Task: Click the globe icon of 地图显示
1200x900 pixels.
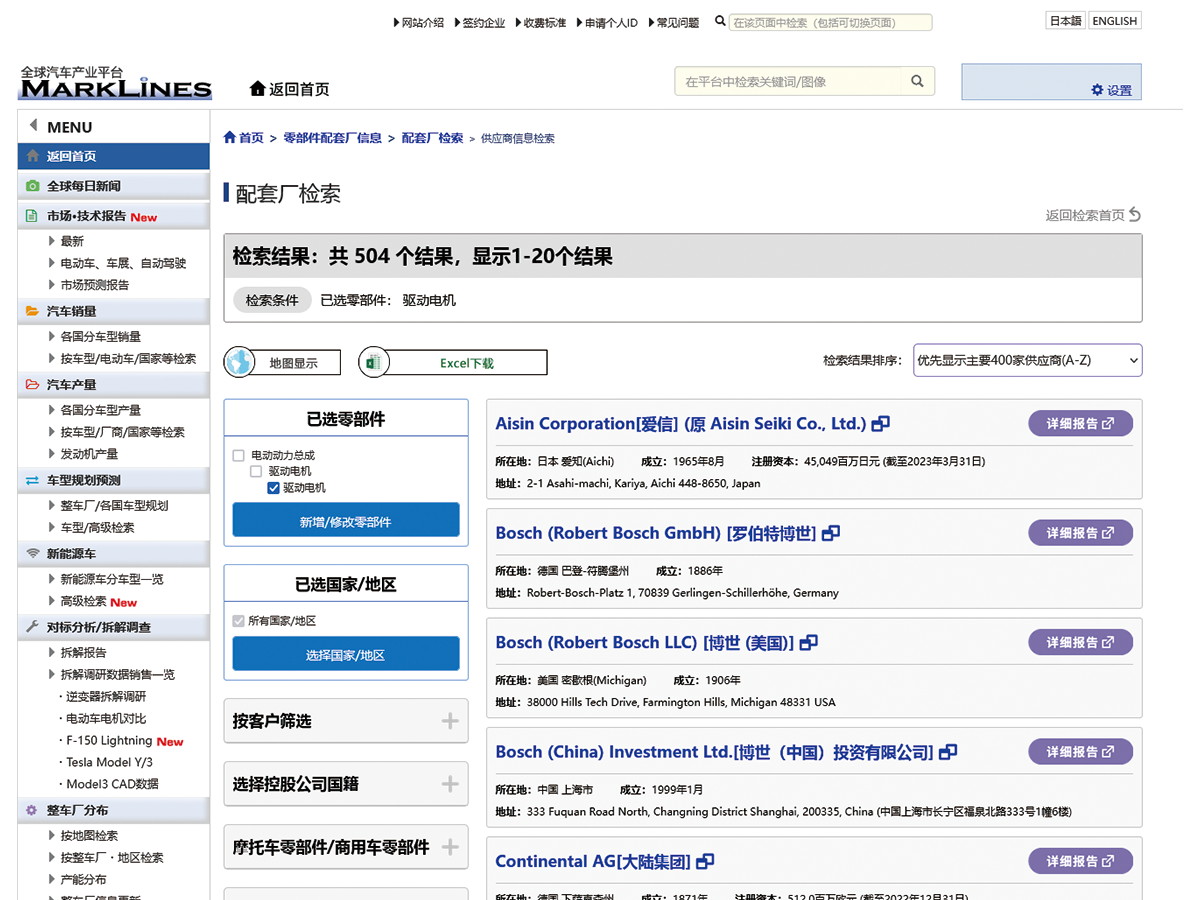Action: (239, 362)
